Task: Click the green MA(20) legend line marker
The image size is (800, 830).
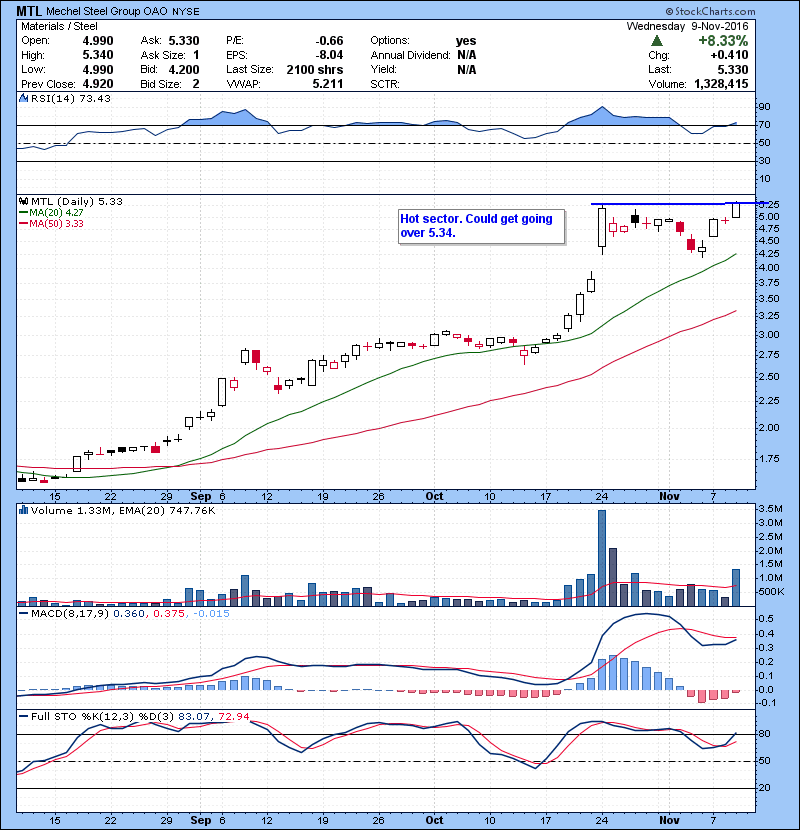Action: point(23,212)
